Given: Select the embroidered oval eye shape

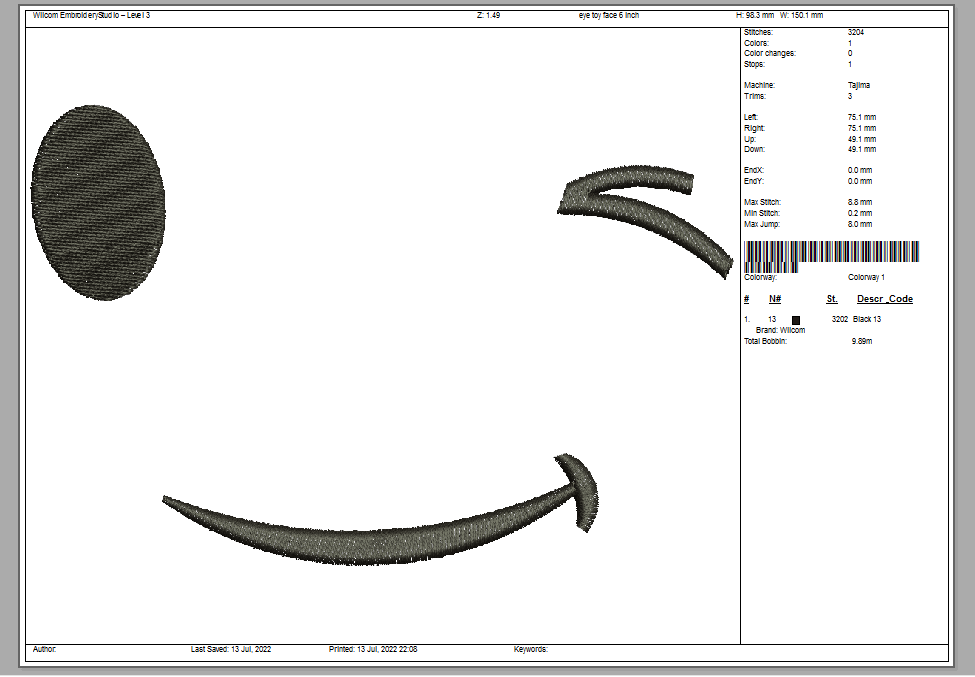Looking at the screenshot, I should coord(98,203).
